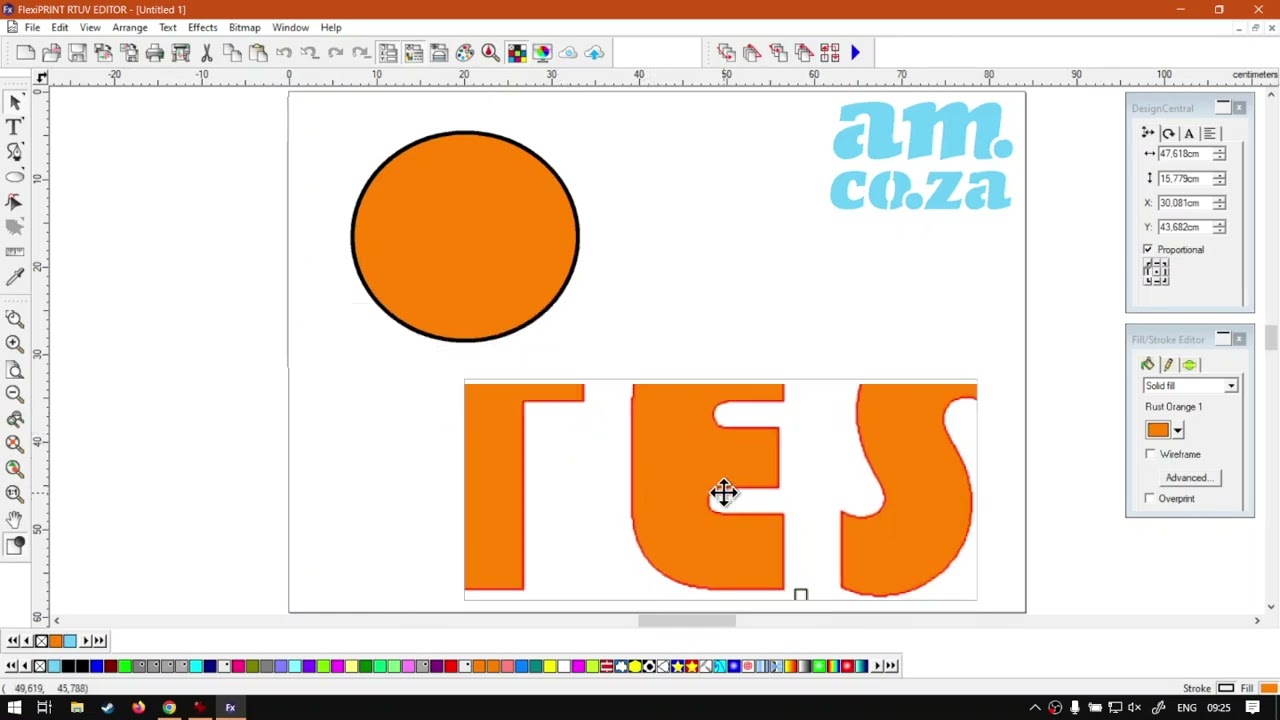1280x720 pixels.
Task: Open the Windows Start button
Action: tap(14, 708)
